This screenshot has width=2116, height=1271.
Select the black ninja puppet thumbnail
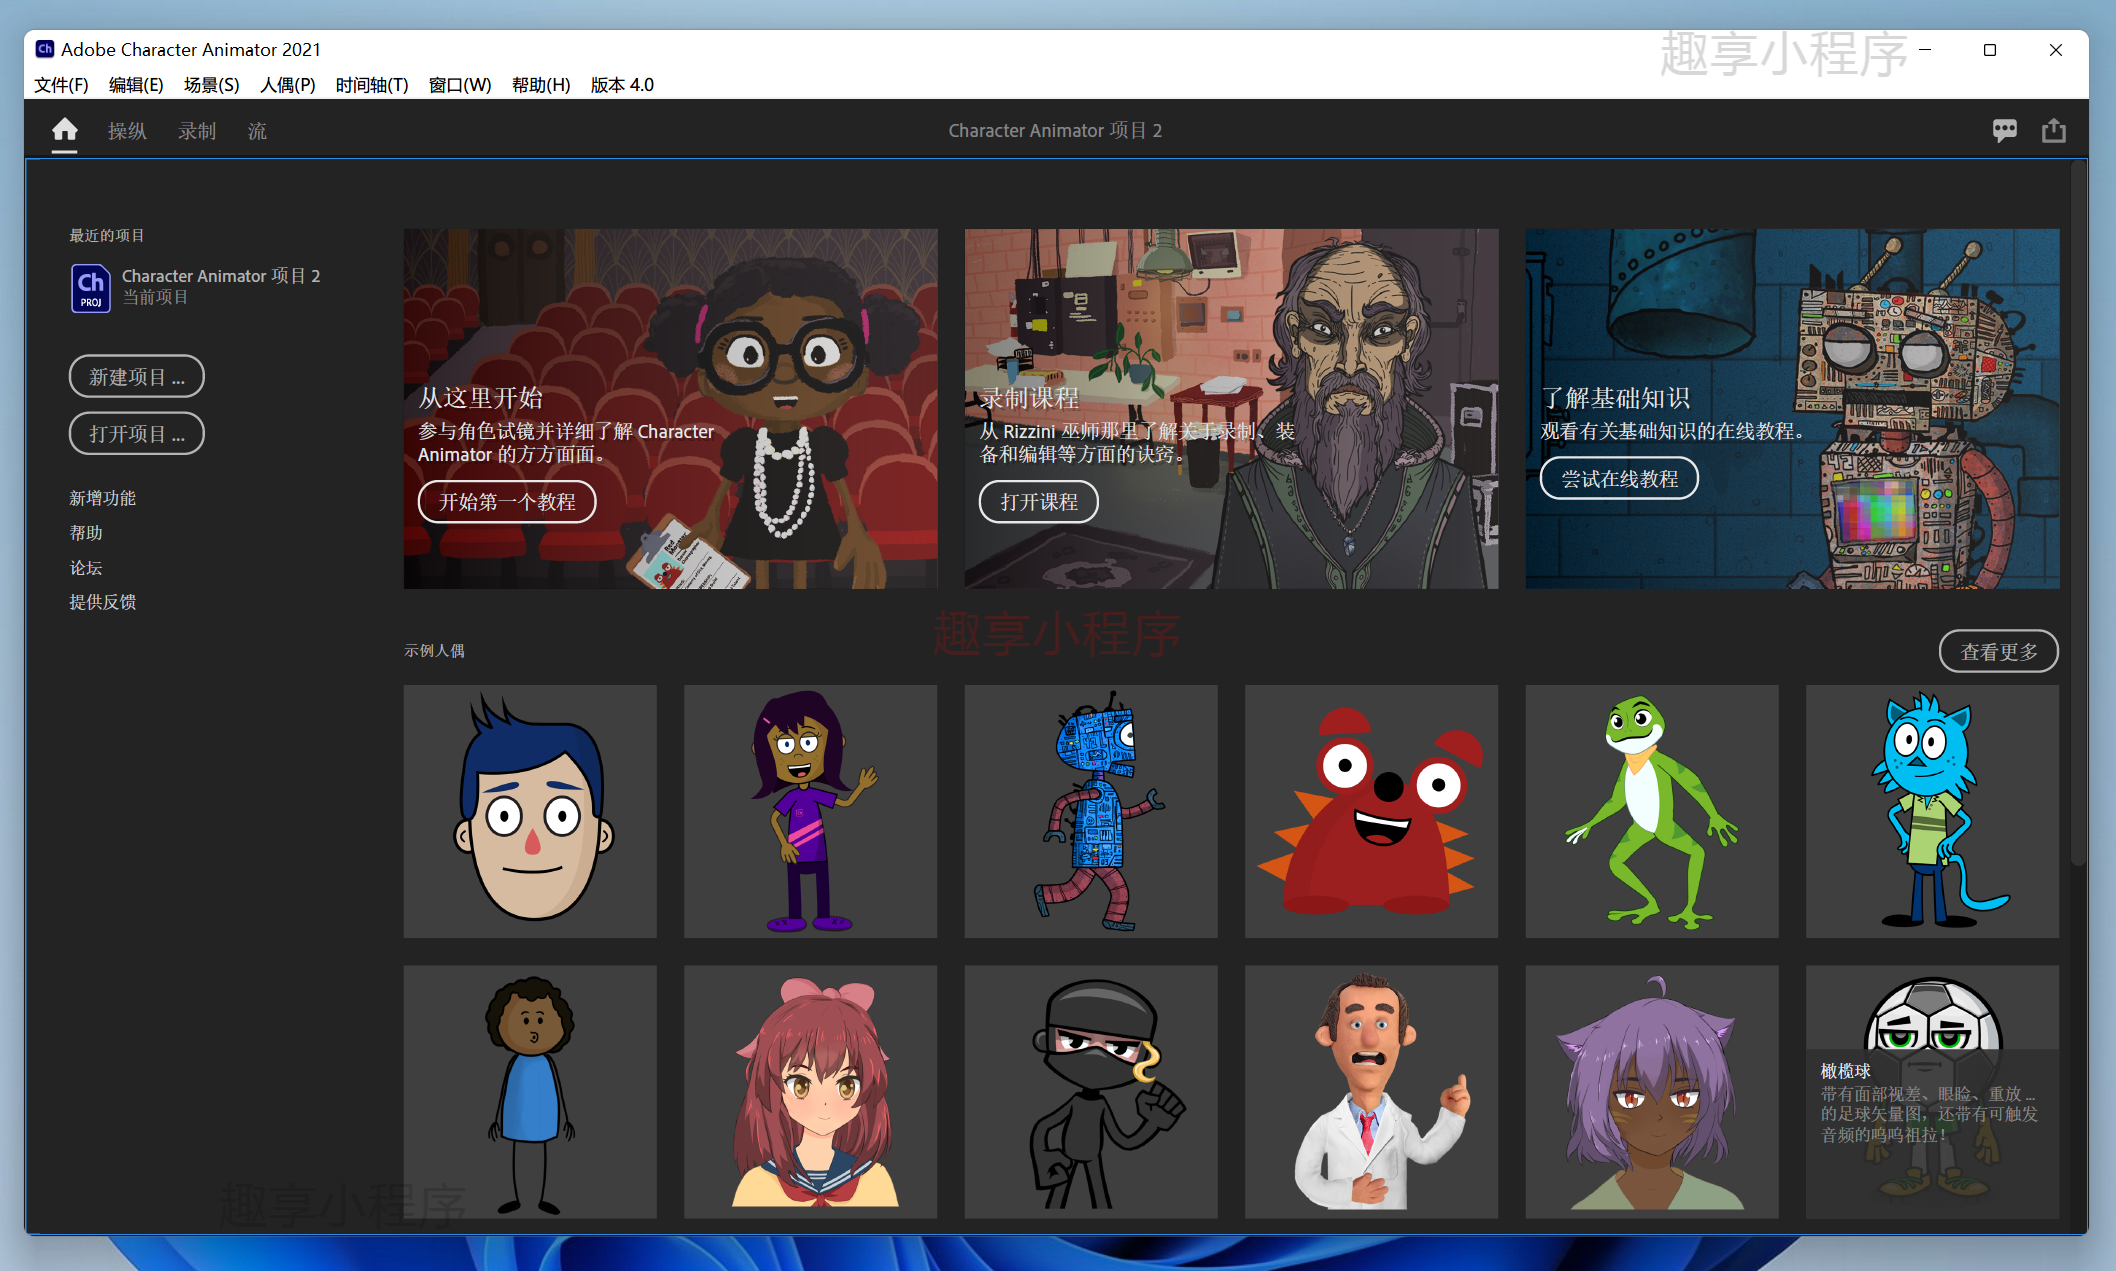1091,1091
